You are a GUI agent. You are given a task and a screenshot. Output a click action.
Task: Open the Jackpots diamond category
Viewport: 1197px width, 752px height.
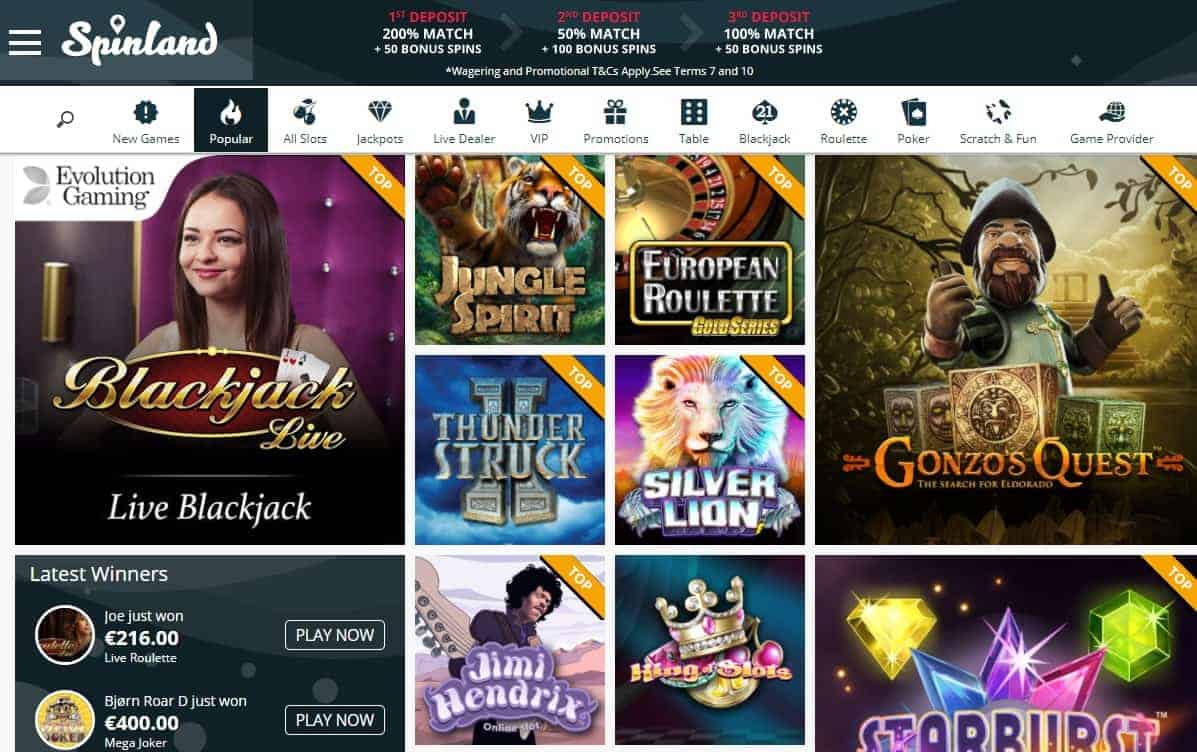tap(379, 121)
